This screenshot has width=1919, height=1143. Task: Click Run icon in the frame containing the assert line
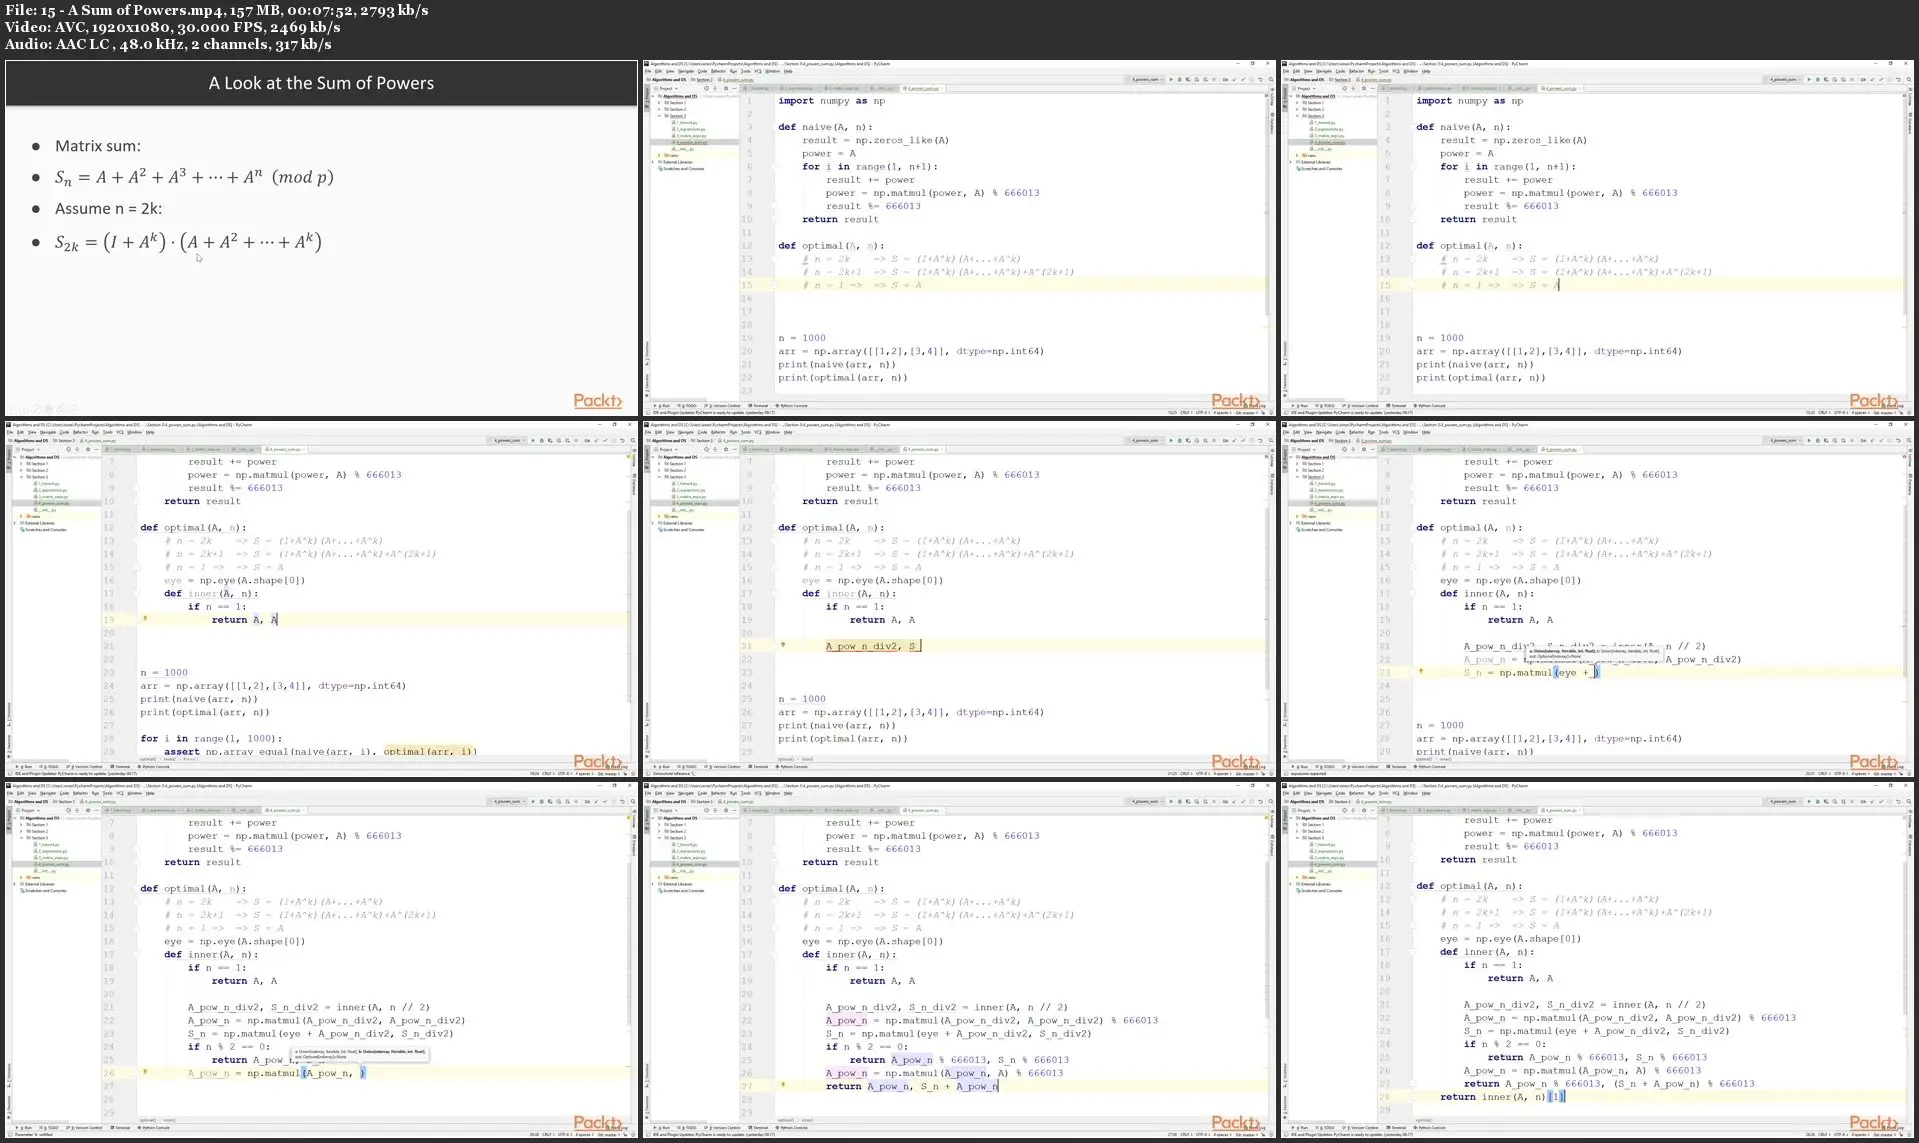click(532, 440)
